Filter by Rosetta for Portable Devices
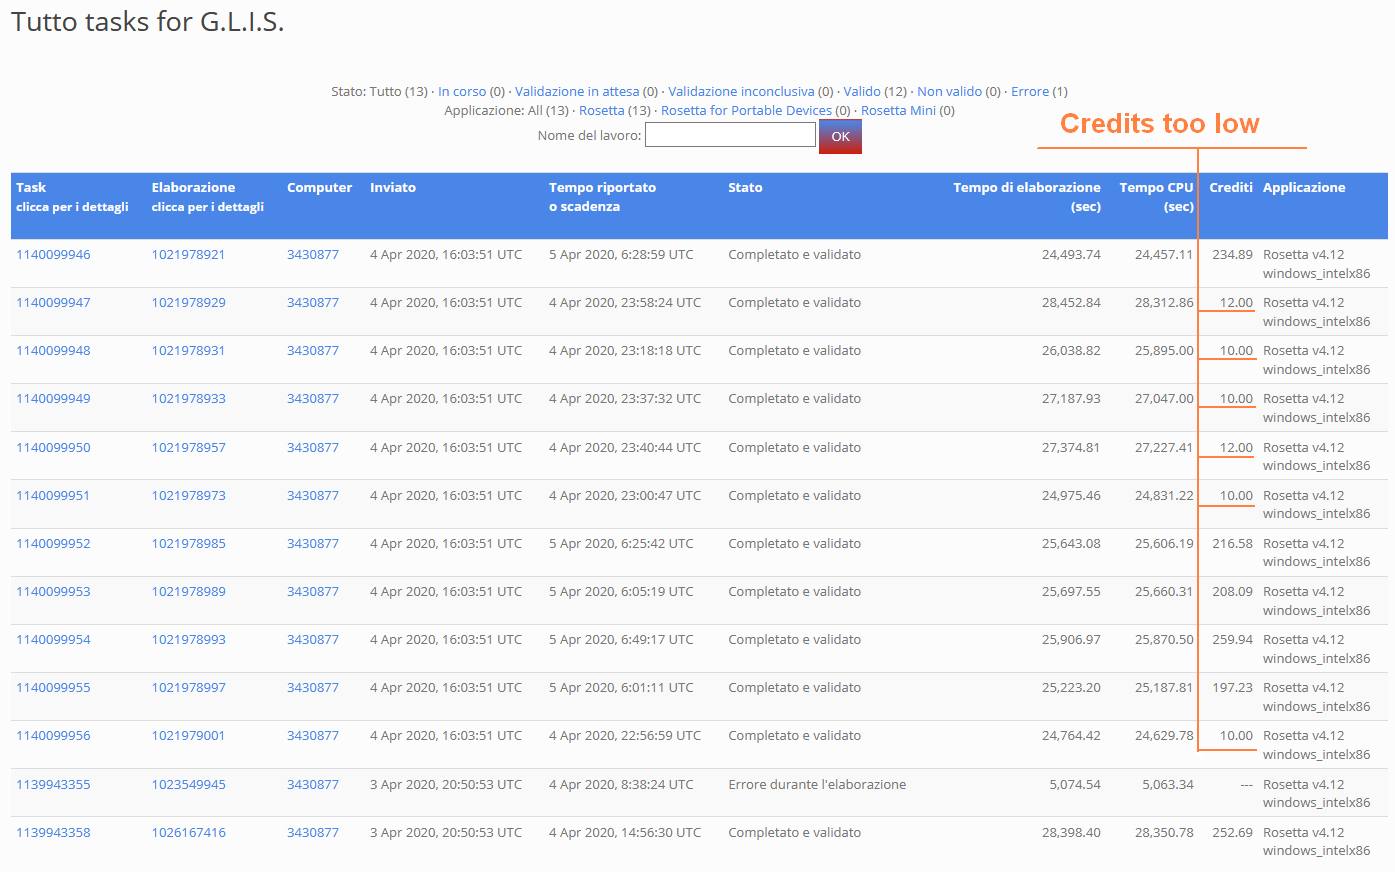The image size is (1395, 872). point(746,110)
